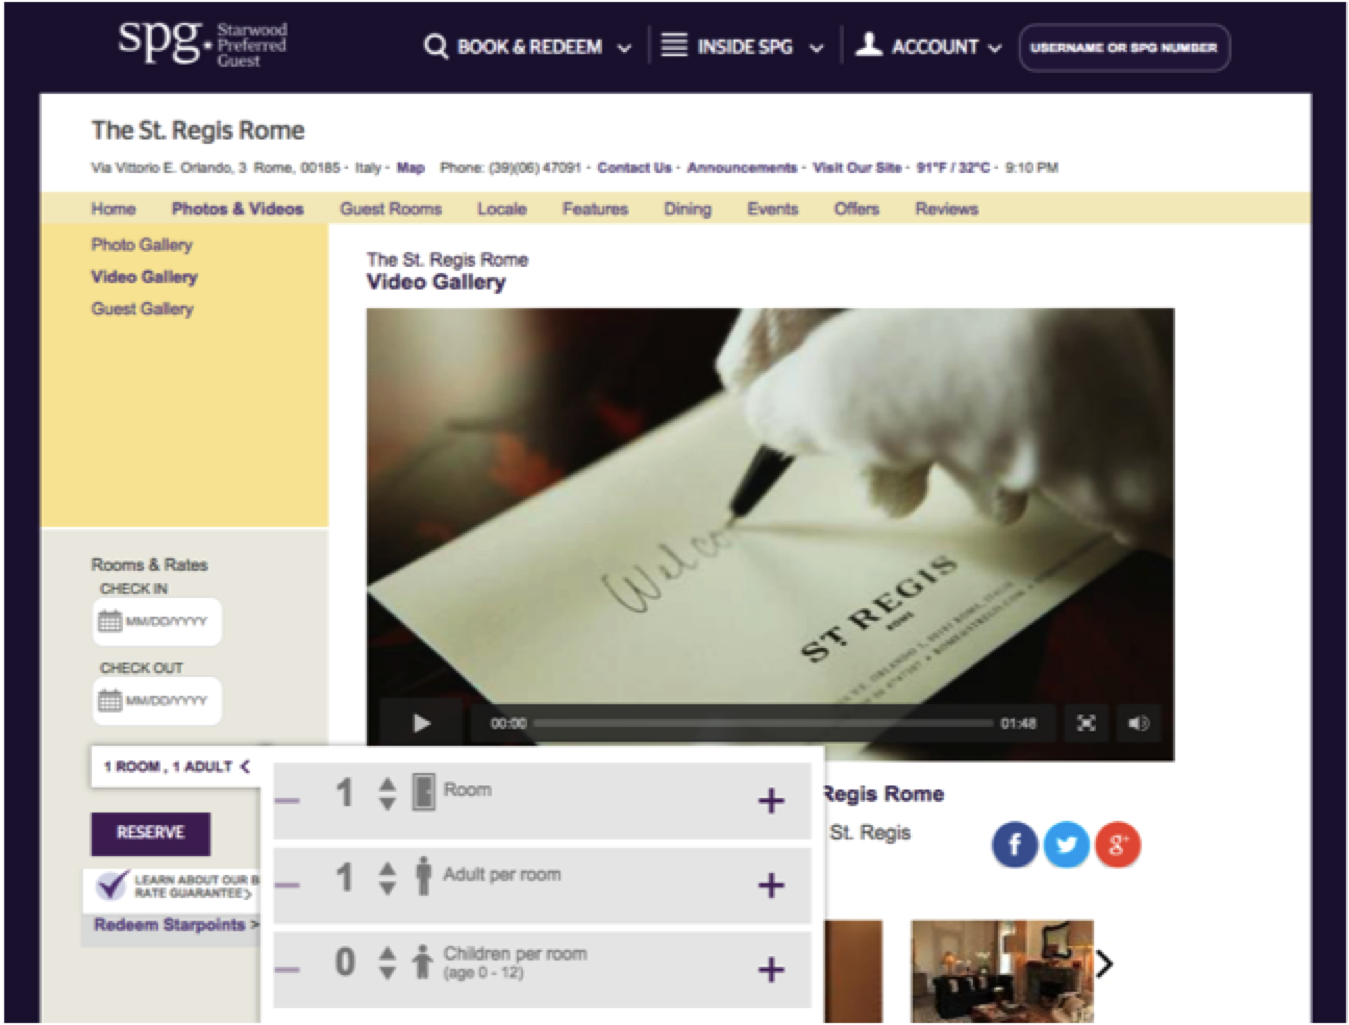1349x1025 pixels.
Task: Open the Features tab
Action: (x=595, y=209)
